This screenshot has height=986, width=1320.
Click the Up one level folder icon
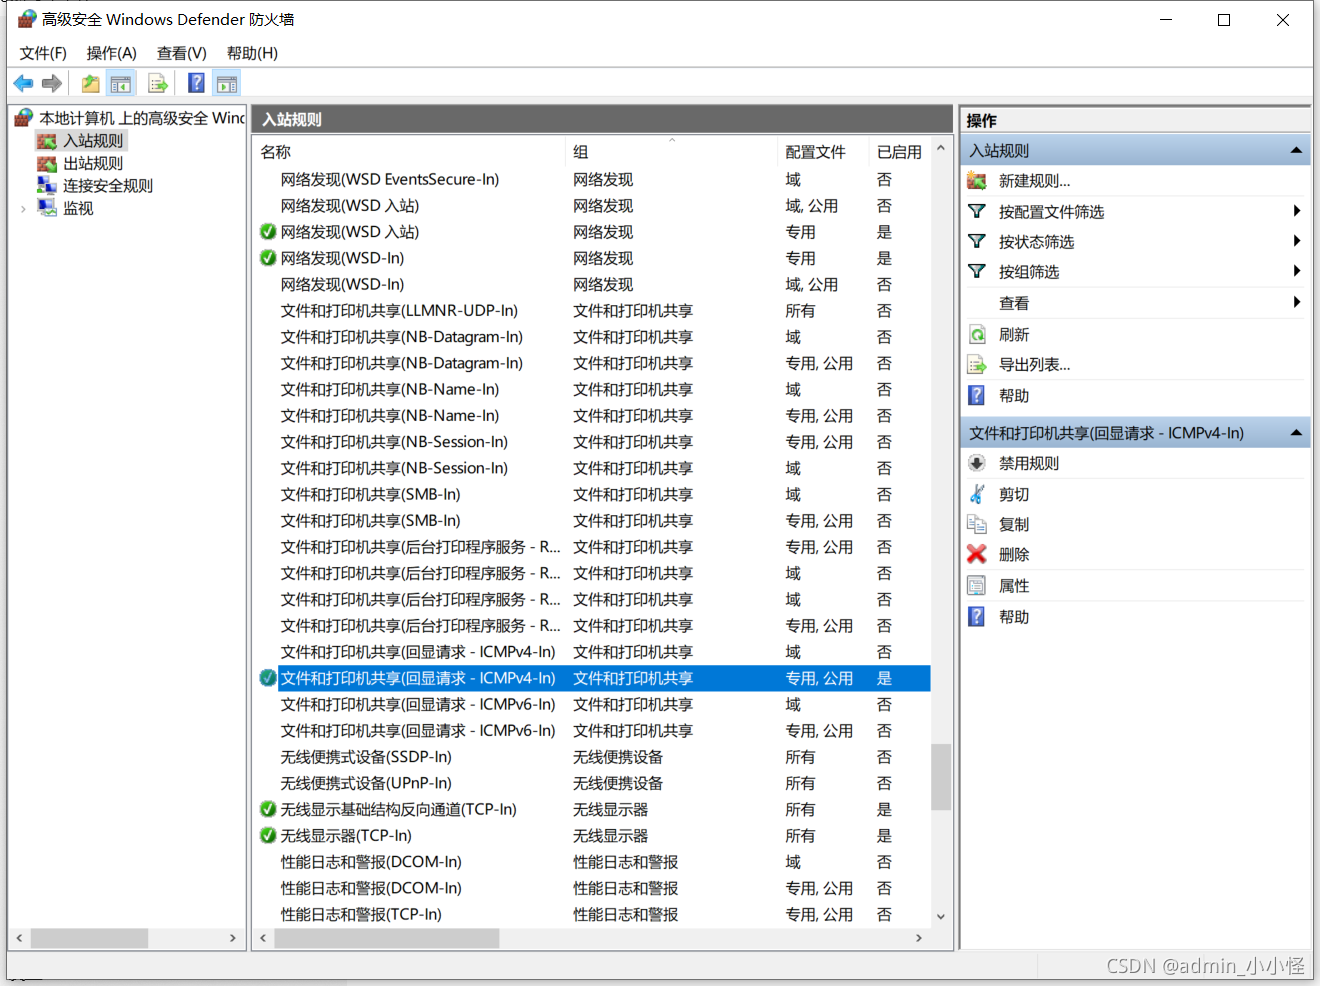90,83
